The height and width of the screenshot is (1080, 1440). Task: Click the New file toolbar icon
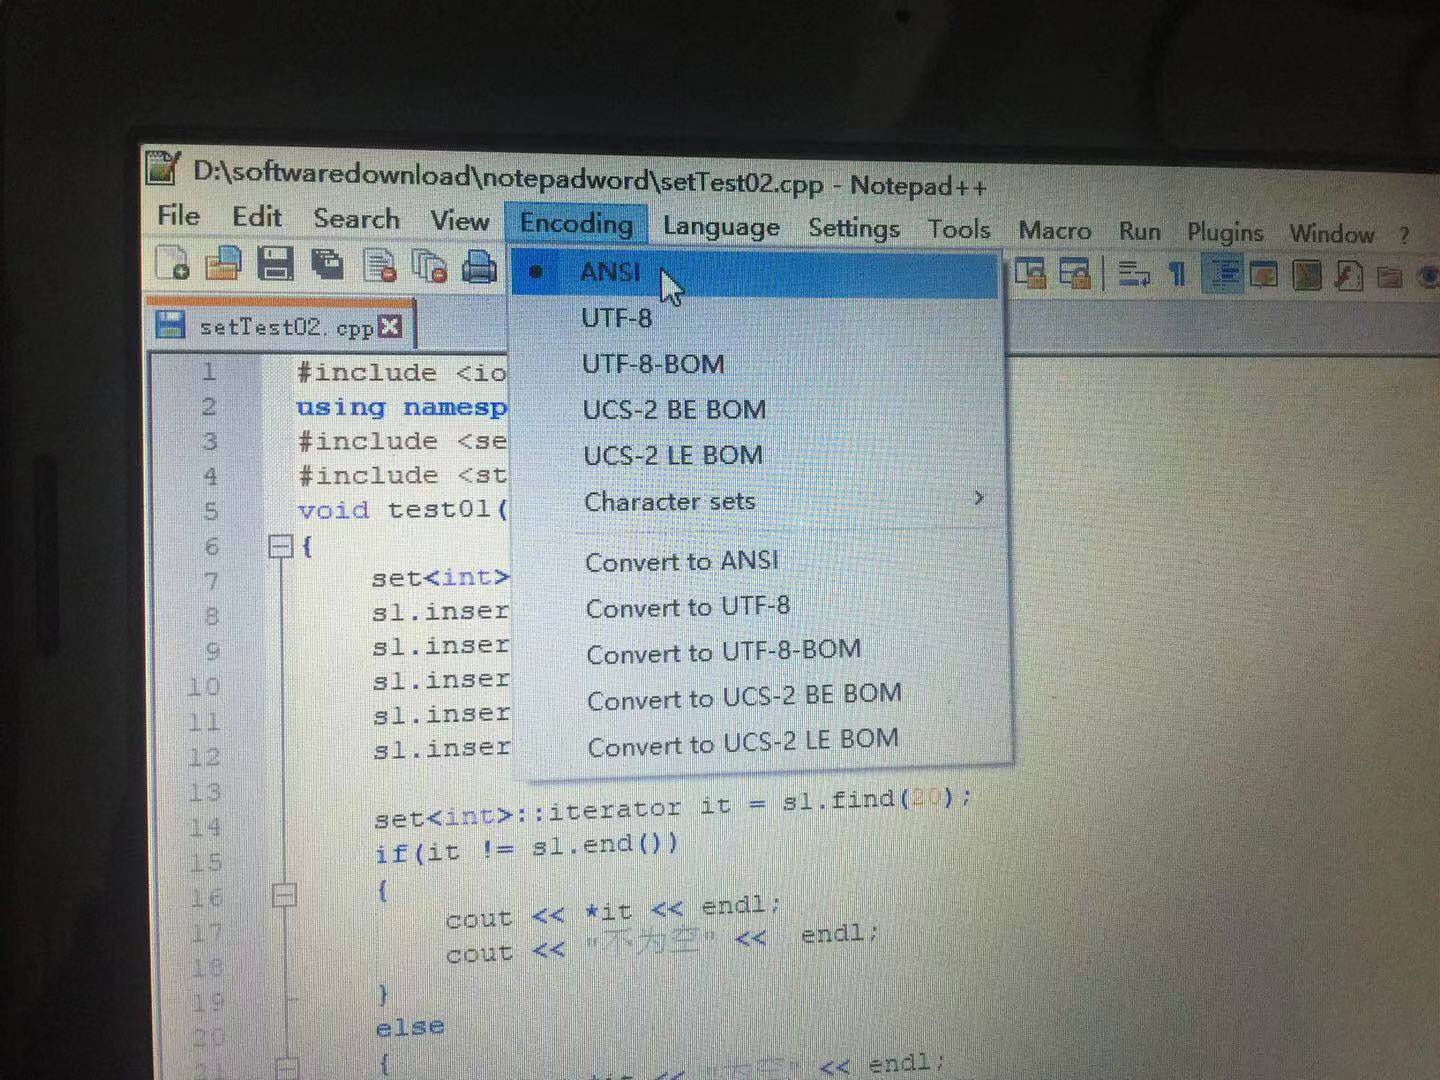(173, 263)
